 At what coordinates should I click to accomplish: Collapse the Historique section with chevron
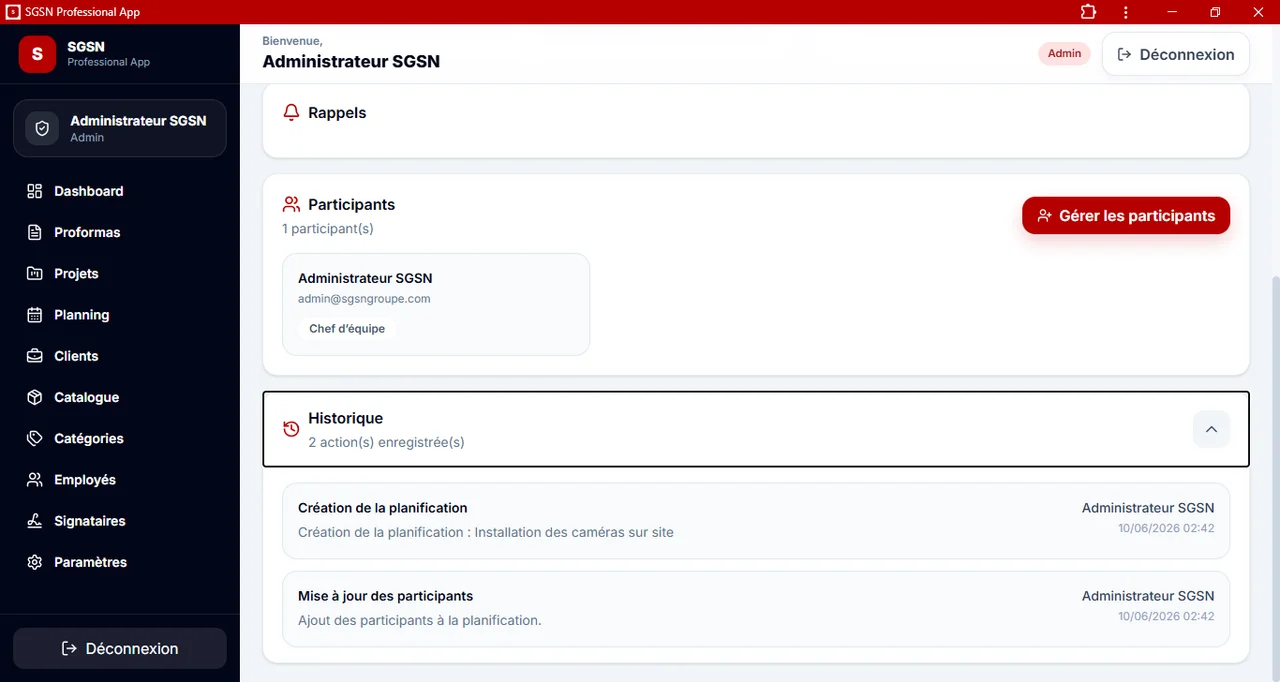point(1211,429)
